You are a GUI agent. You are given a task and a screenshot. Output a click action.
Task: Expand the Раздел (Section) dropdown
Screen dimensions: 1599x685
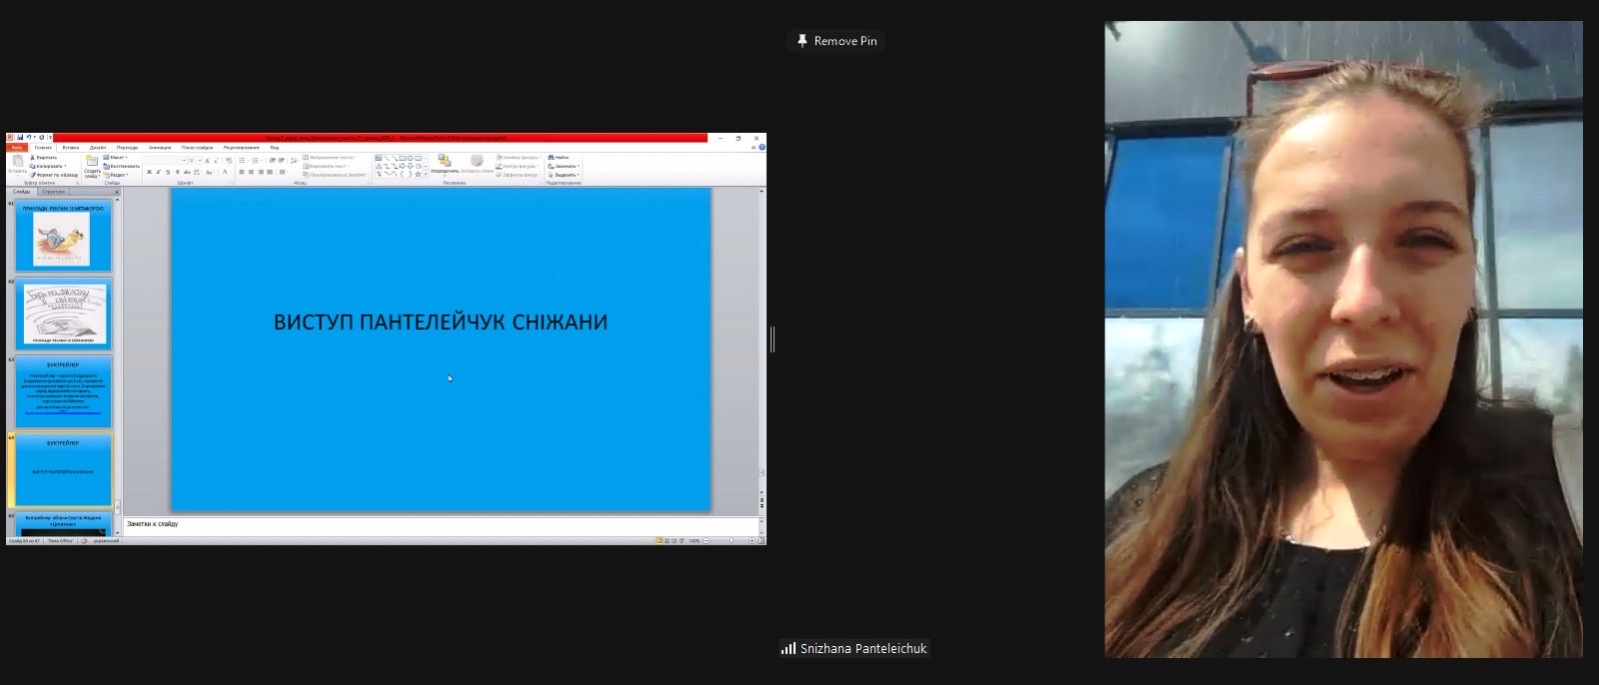click(x=116, y=175)
